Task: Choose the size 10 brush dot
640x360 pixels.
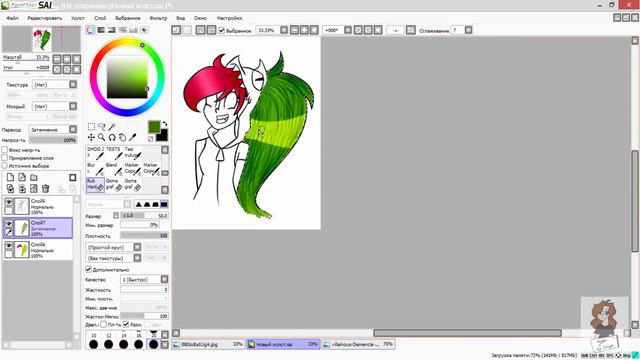Action: click(93, 344)
